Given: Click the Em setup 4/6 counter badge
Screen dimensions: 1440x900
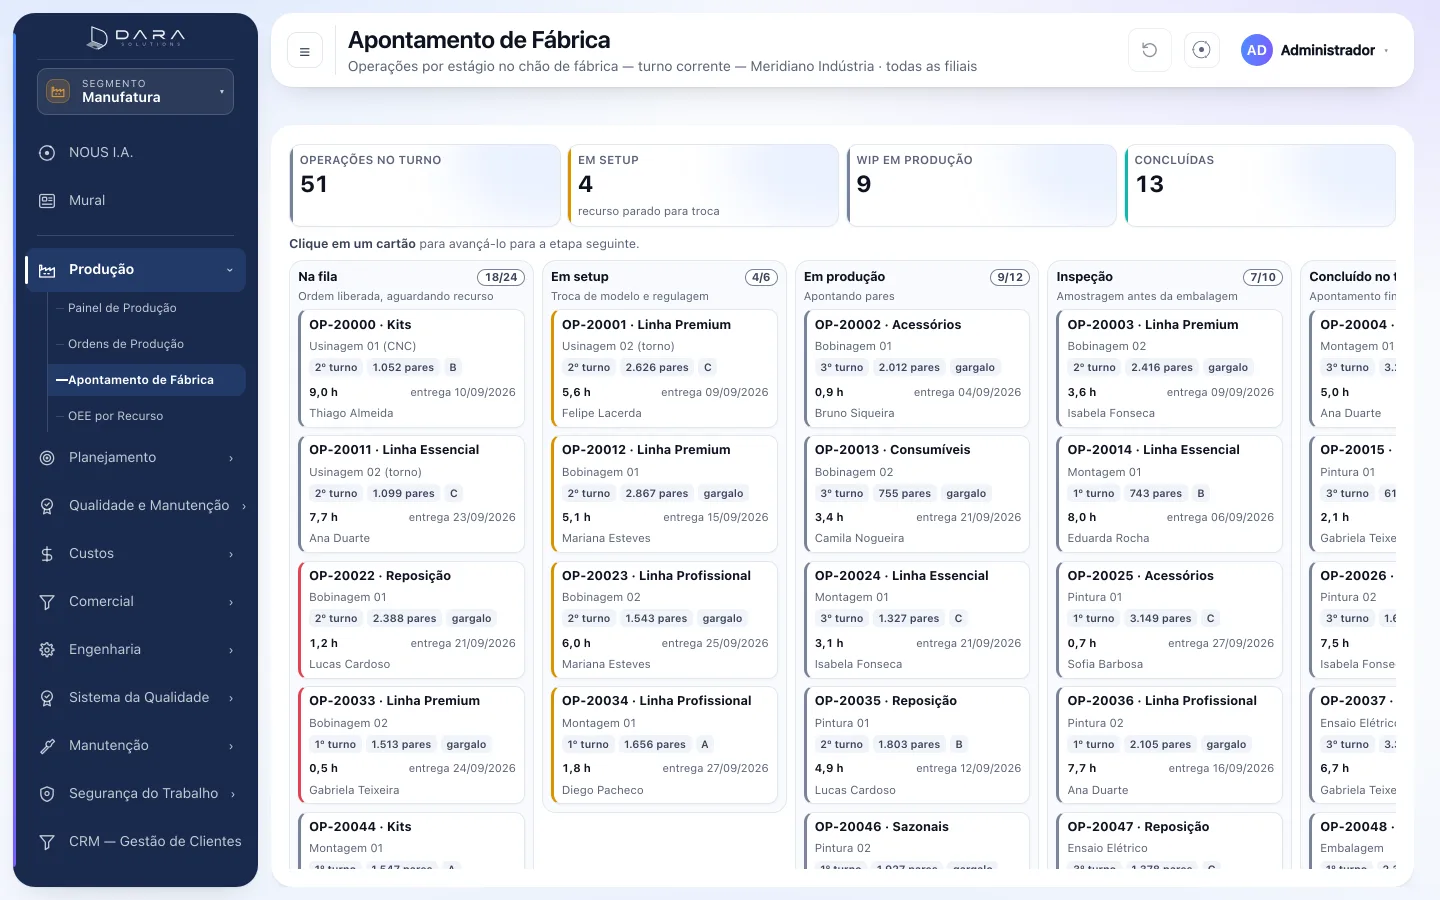Looking at the screenshot, I should tap(761, 277).
